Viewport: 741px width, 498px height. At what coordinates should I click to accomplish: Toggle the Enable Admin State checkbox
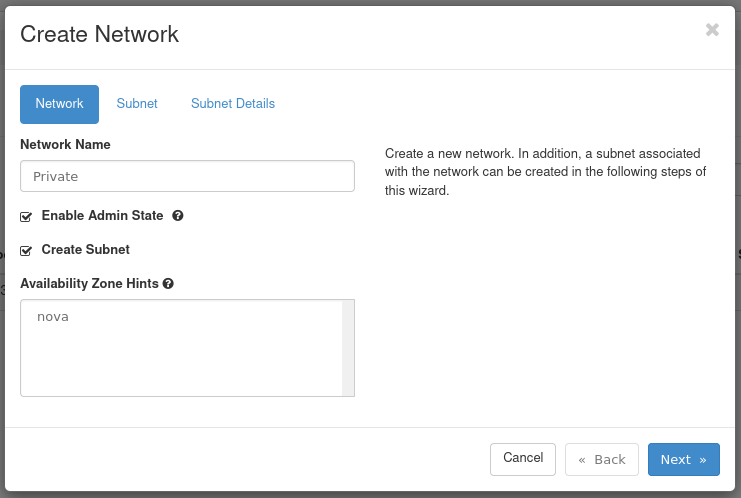tap(26, 217)
